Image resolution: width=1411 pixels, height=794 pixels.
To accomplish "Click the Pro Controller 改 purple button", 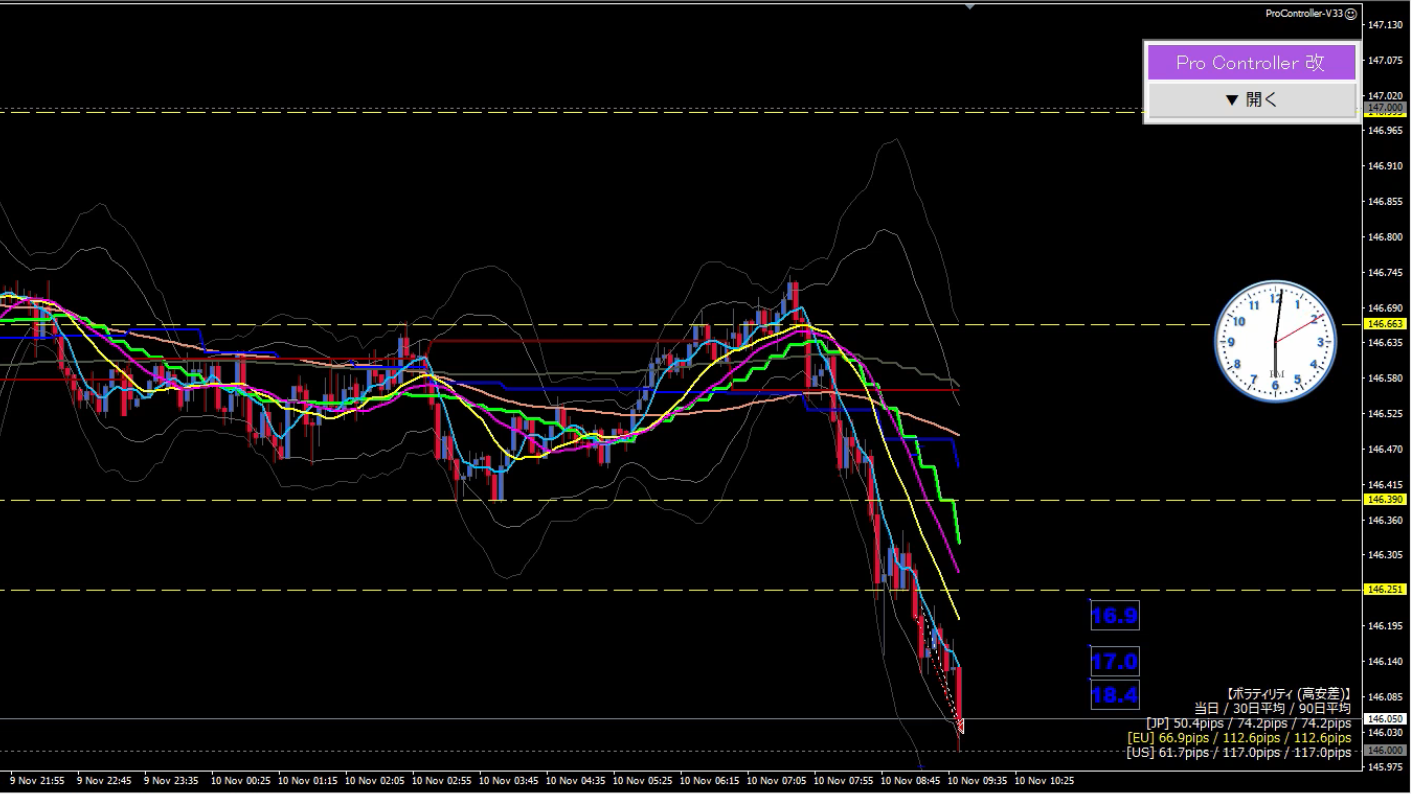I will 1251,62.
